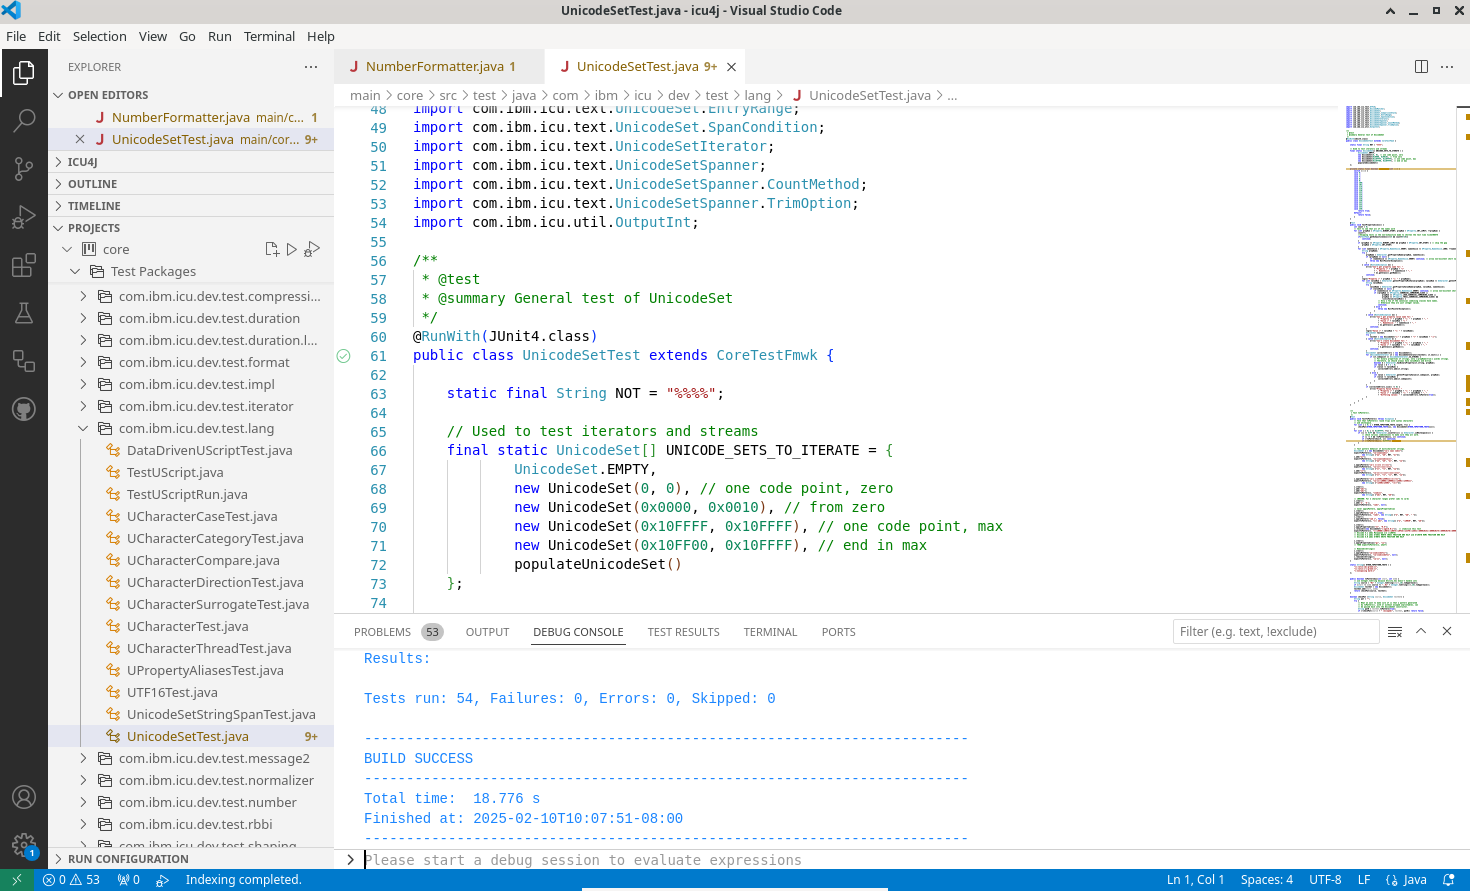Open editor More Actions ellipsis
The height and width of the screenshot is (891, 1470).
point(1447,67)
